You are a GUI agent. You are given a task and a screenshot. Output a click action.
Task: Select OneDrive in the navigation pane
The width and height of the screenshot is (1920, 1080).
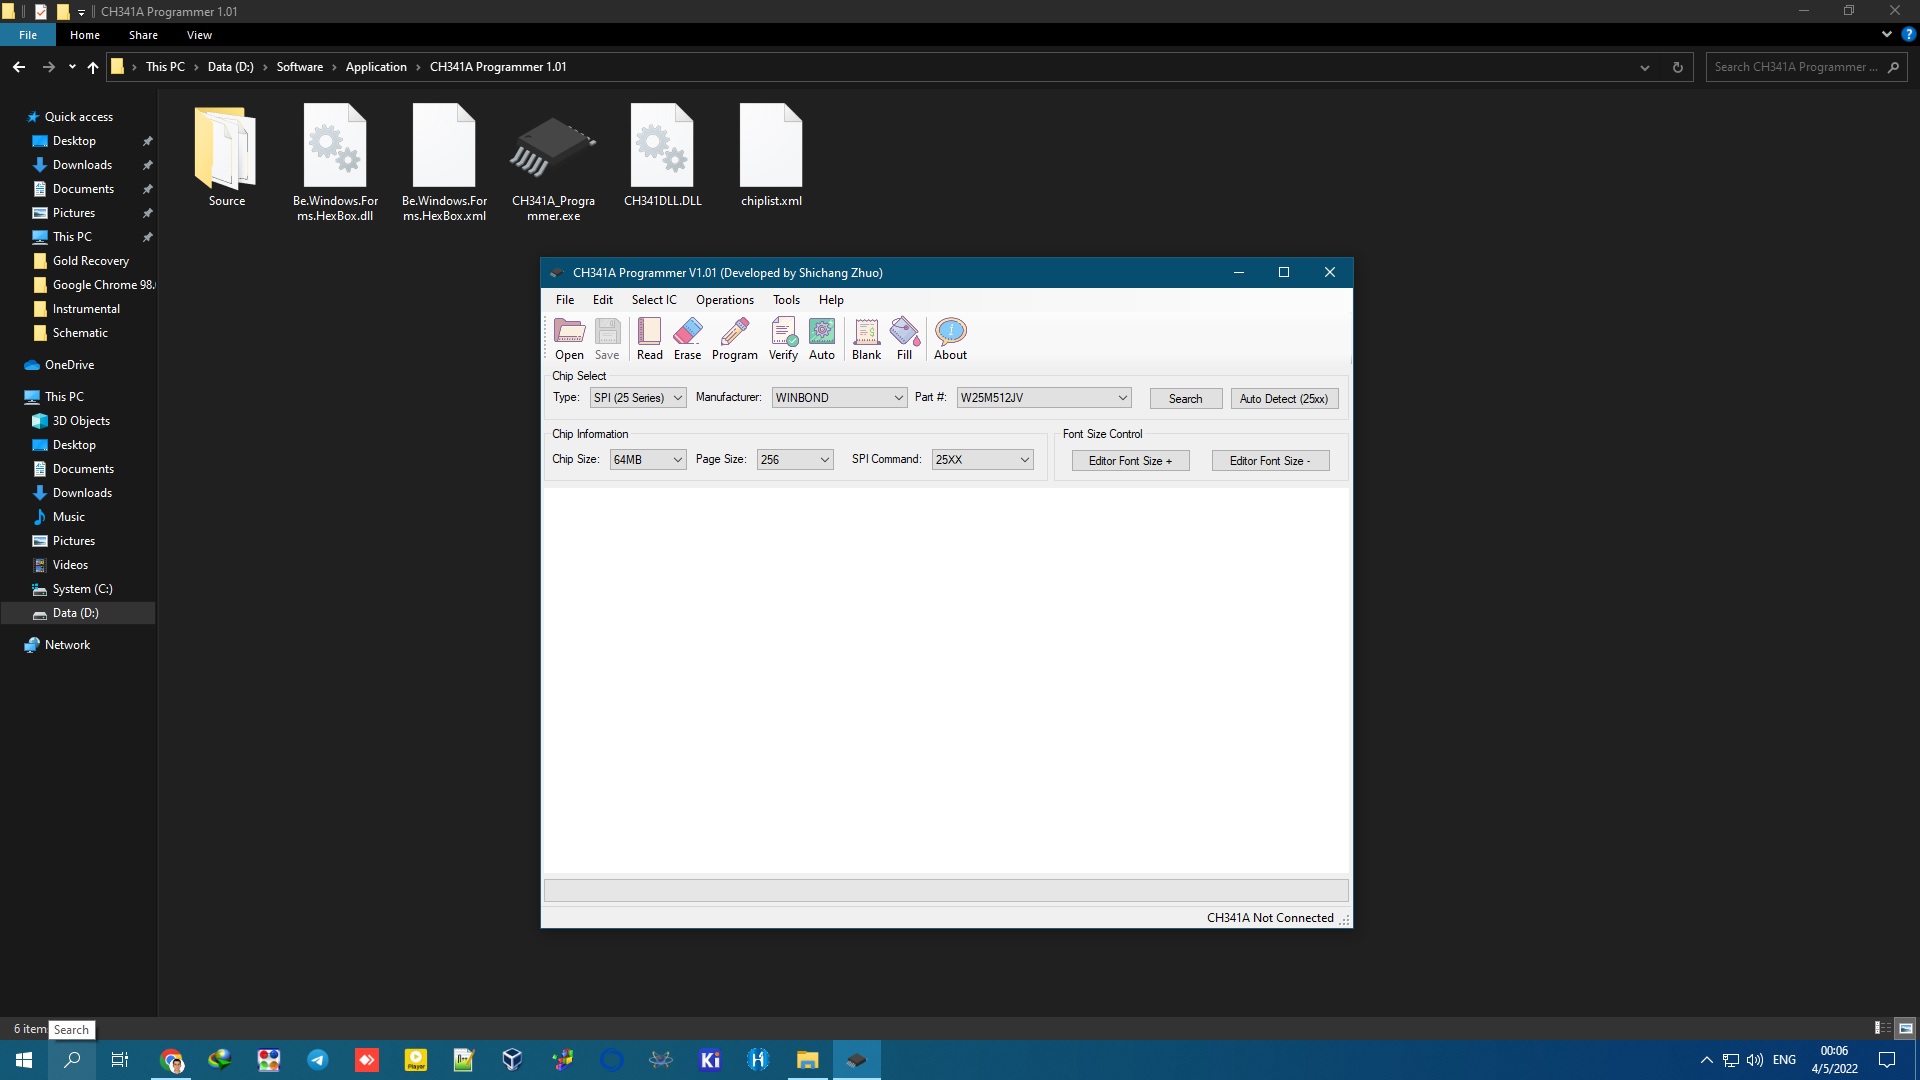point(69,365)
